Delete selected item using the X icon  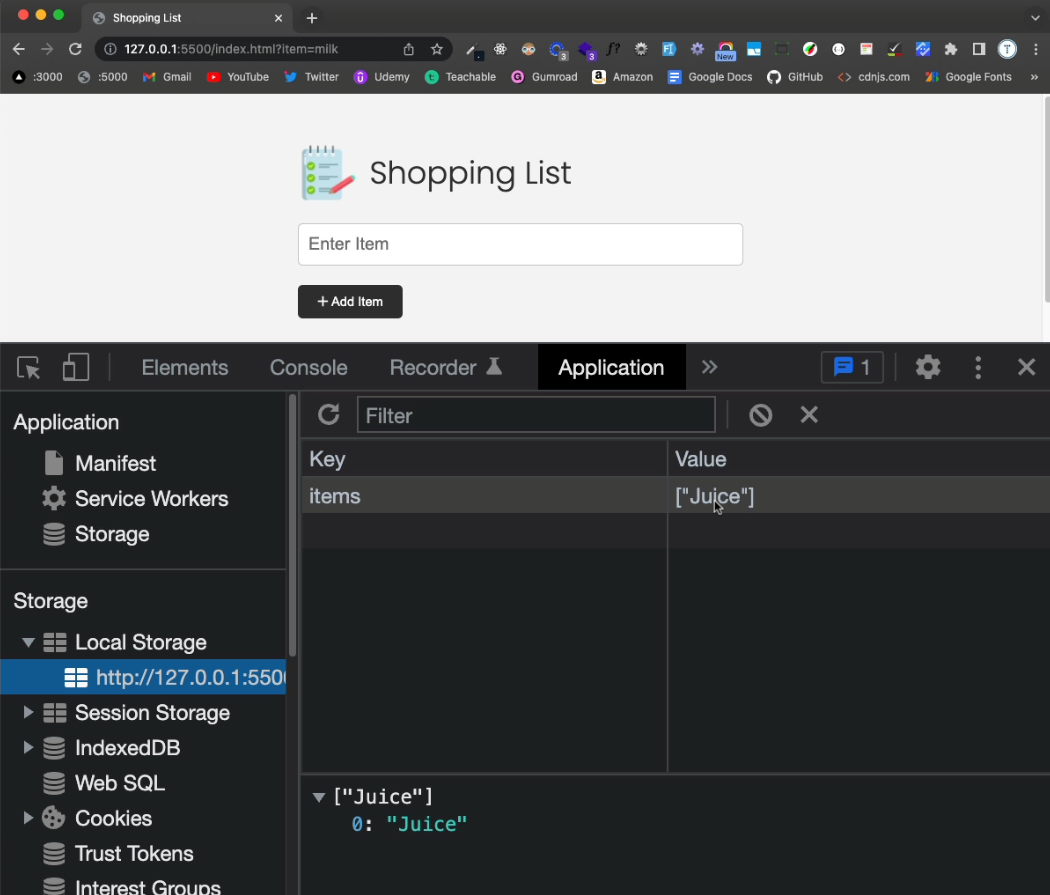tap(809, 414)
